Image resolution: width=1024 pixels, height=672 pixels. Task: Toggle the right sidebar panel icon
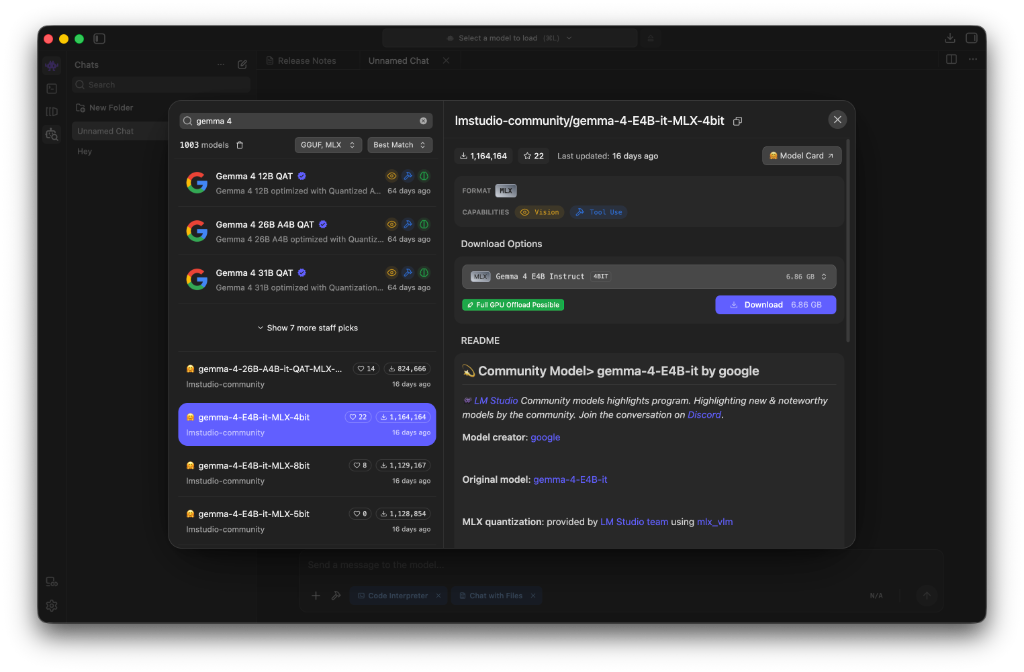[x=972, y=39]
